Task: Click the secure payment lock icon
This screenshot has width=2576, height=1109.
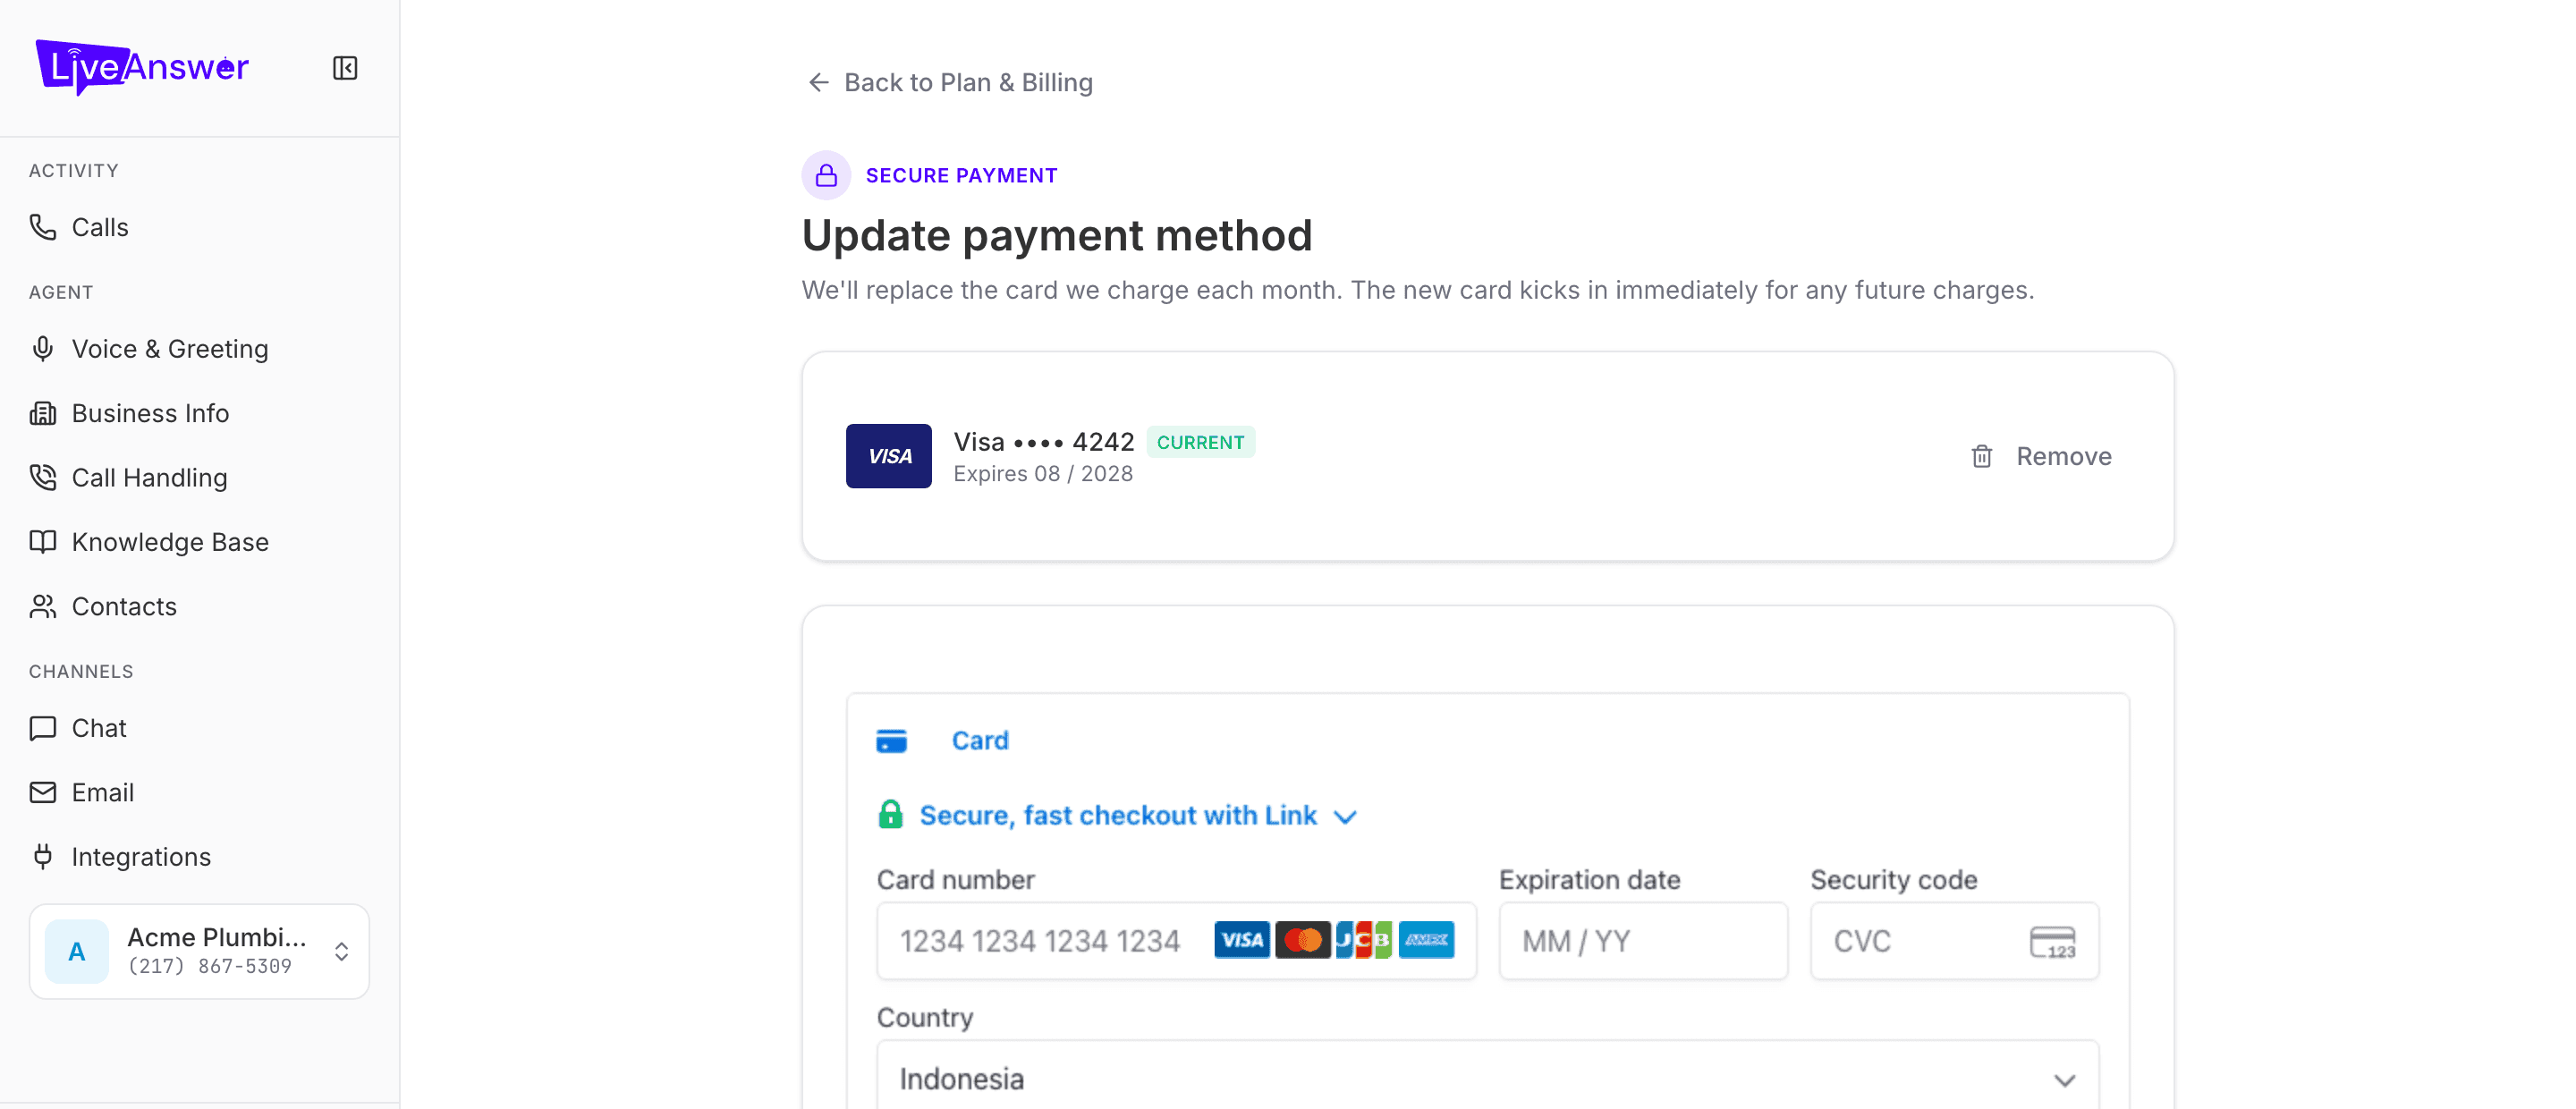Action: (826, 175)
